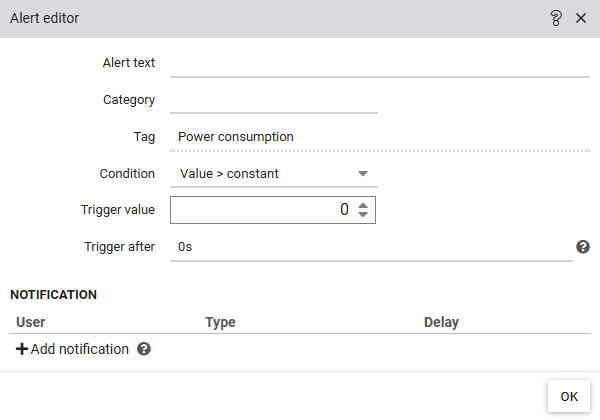Open the Condition dropdown
This screenshot has width=600, height=420.
tap(274, 174)
